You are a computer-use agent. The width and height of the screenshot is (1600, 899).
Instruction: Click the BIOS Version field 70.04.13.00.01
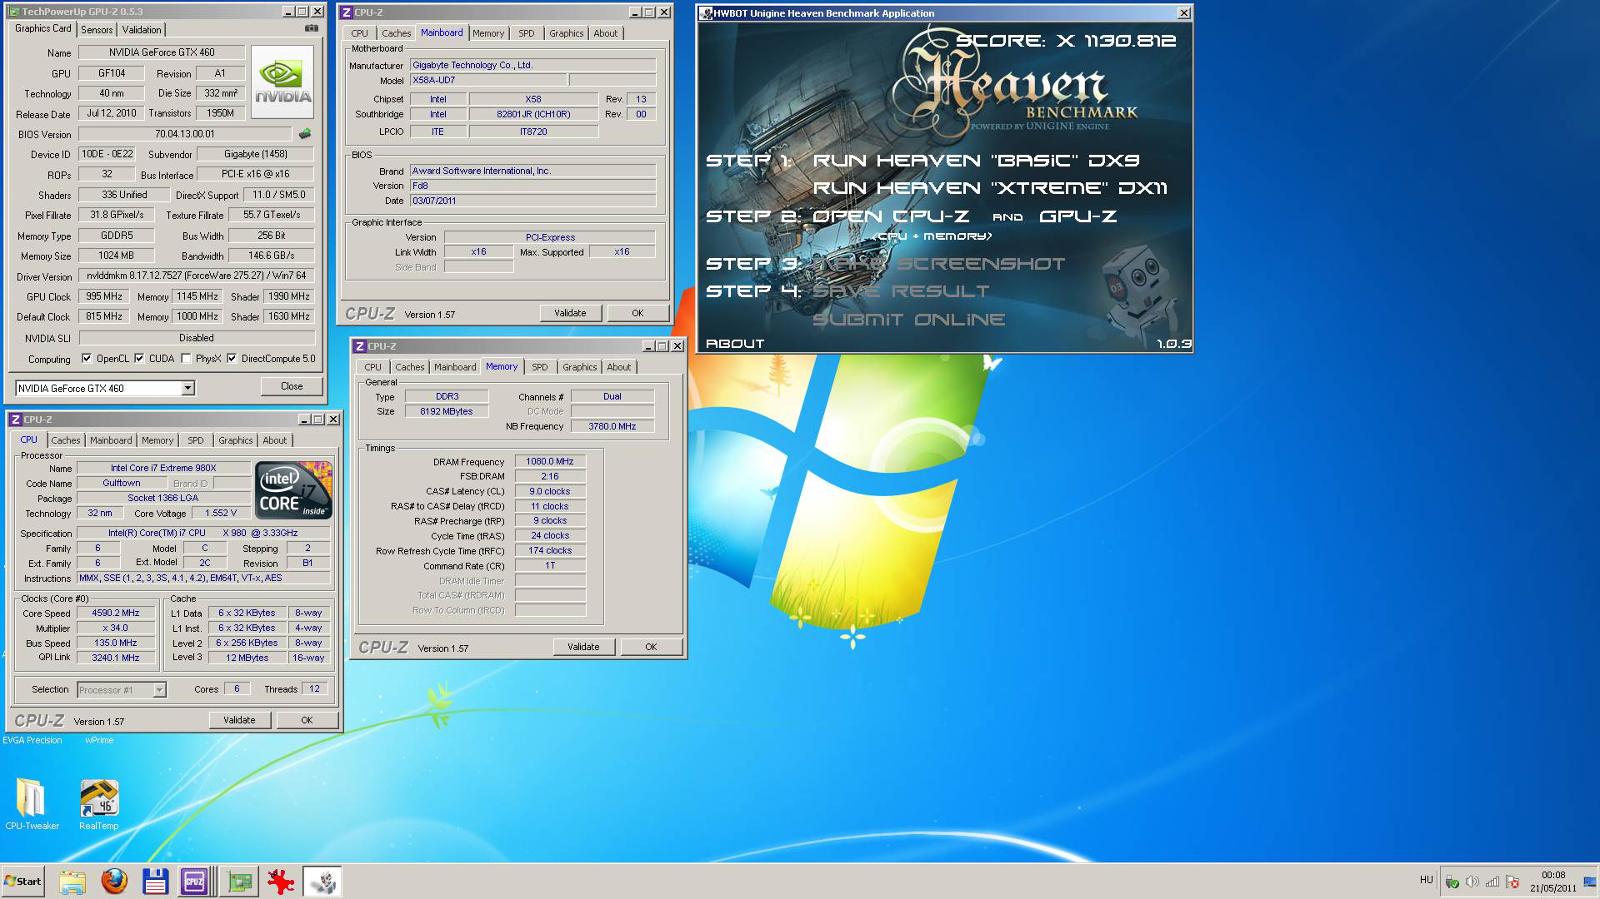point(185,133)
